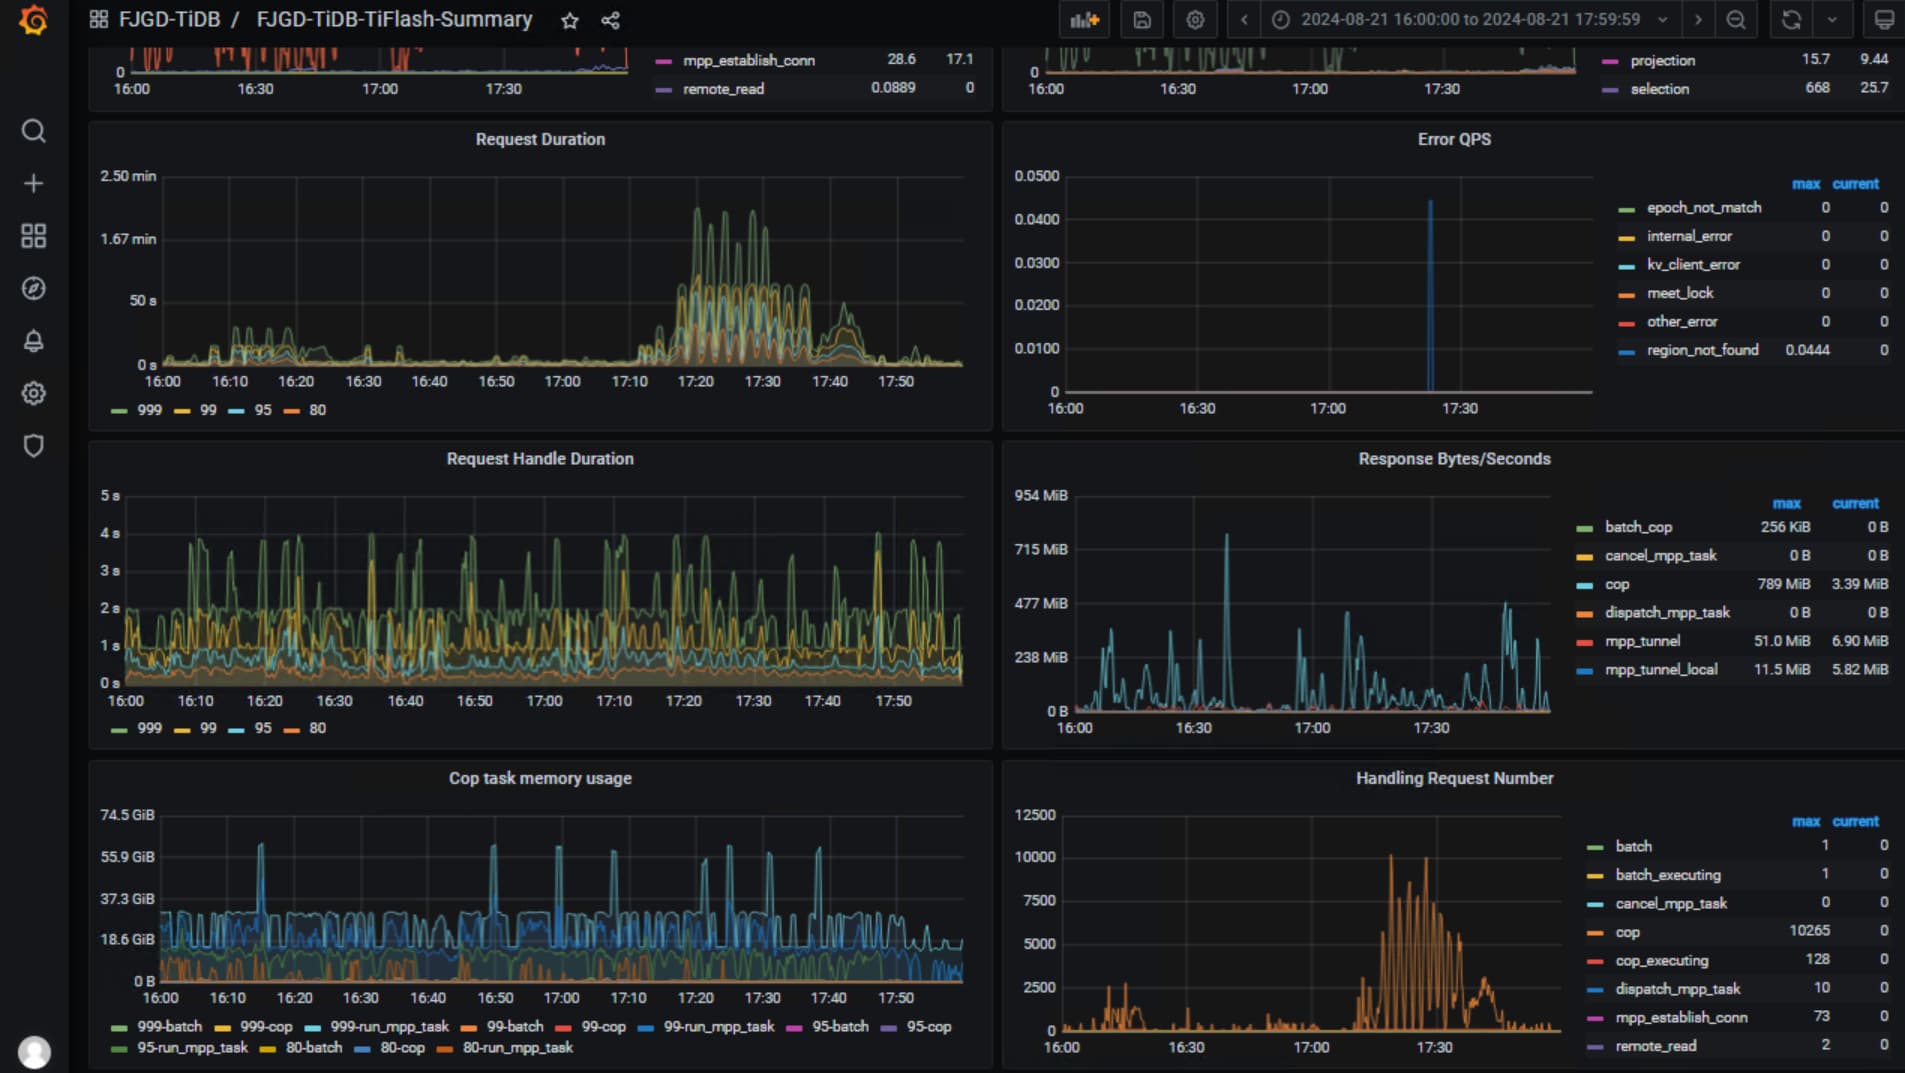Open the time range picker dropdown
The image size is (1905, 1073).
pos(1469,20)
